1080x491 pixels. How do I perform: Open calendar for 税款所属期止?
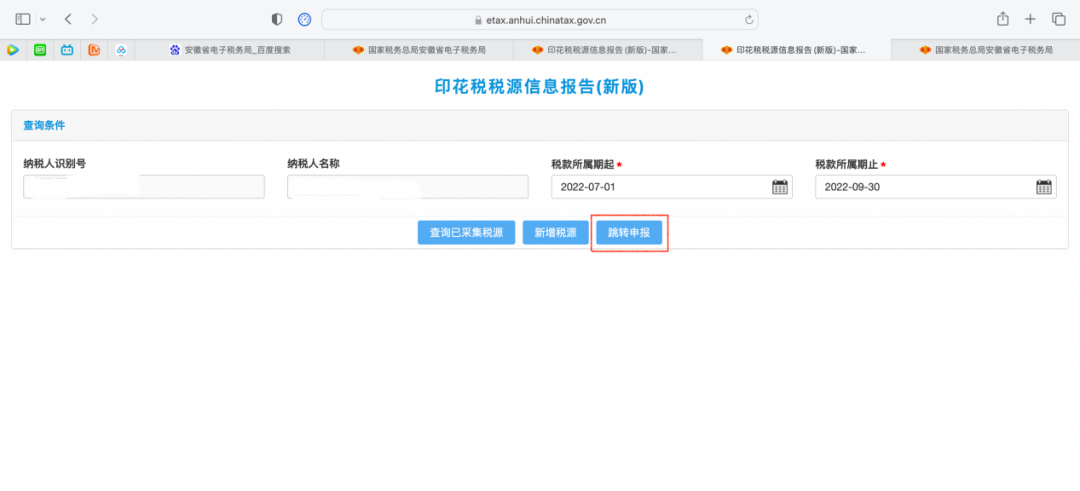1044,187
